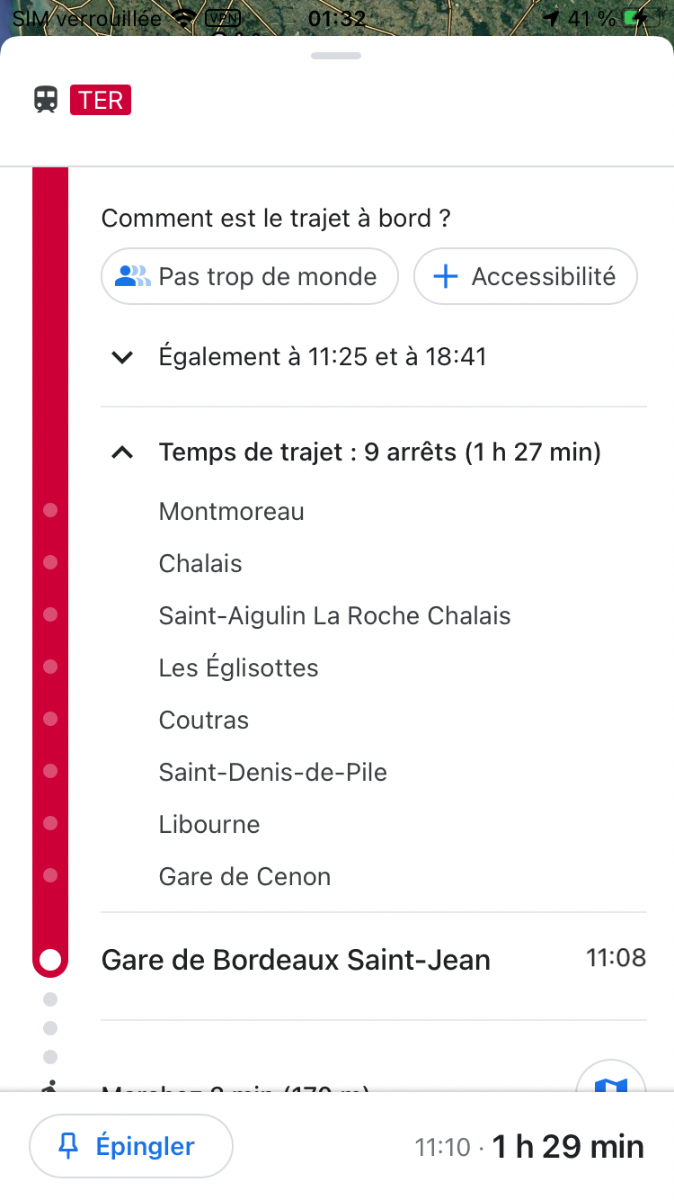Add Accessibilité feedback chip
Image resolution: width=674 pixels, height=1200 pixels.
pyautogui.click(x=525, y=276)
